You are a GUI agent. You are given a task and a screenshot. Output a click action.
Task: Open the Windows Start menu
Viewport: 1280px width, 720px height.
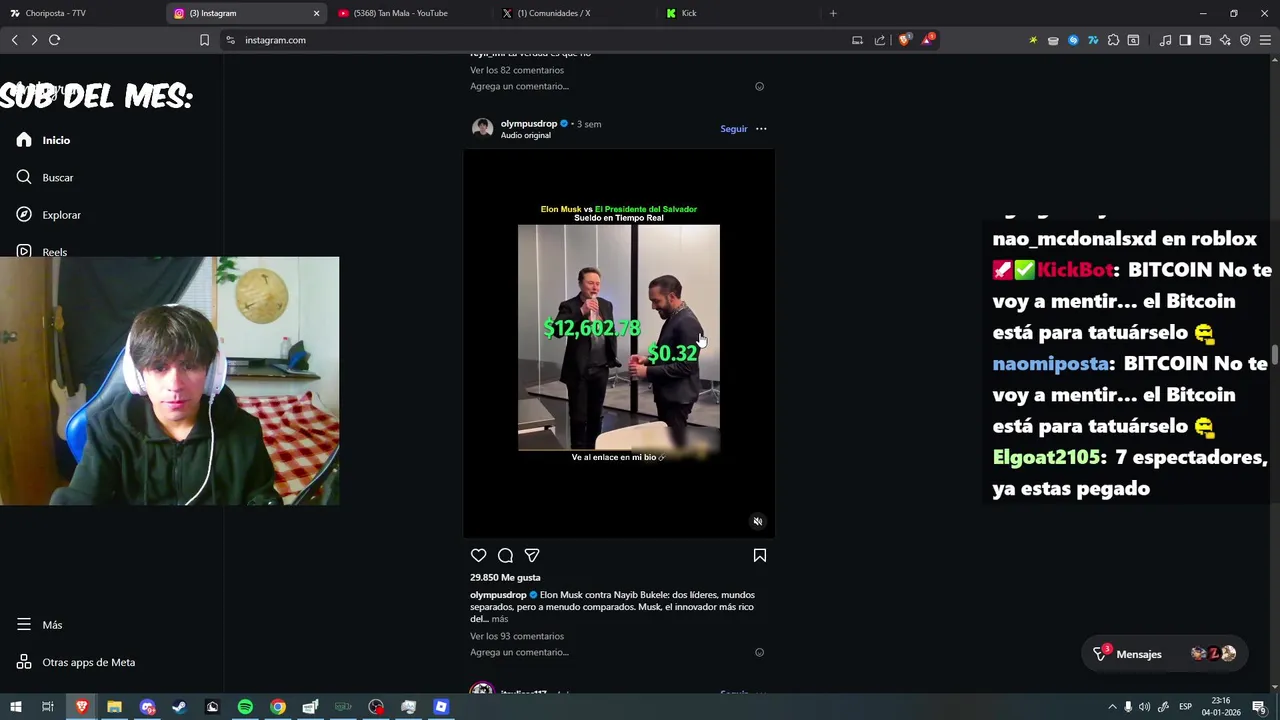tap(15, 707)
